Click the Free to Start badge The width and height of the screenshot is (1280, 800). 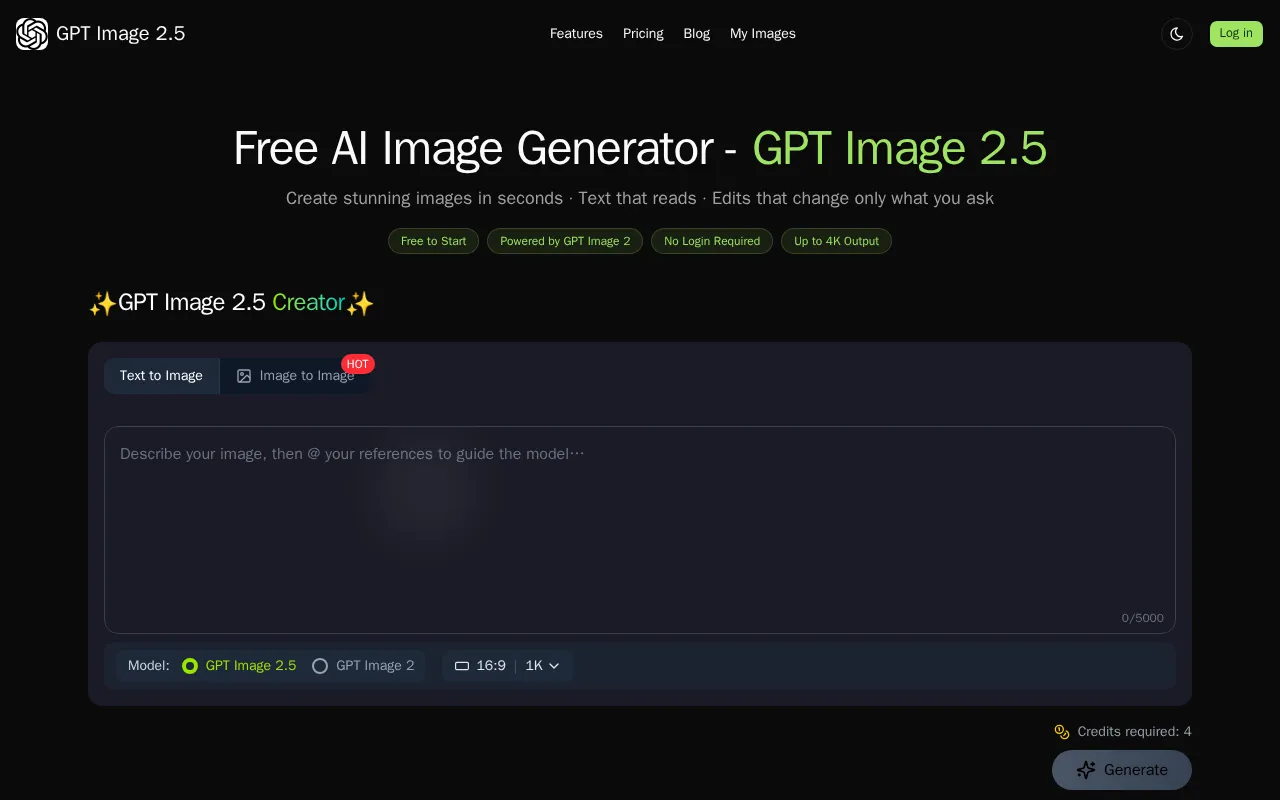coord(433,241)
